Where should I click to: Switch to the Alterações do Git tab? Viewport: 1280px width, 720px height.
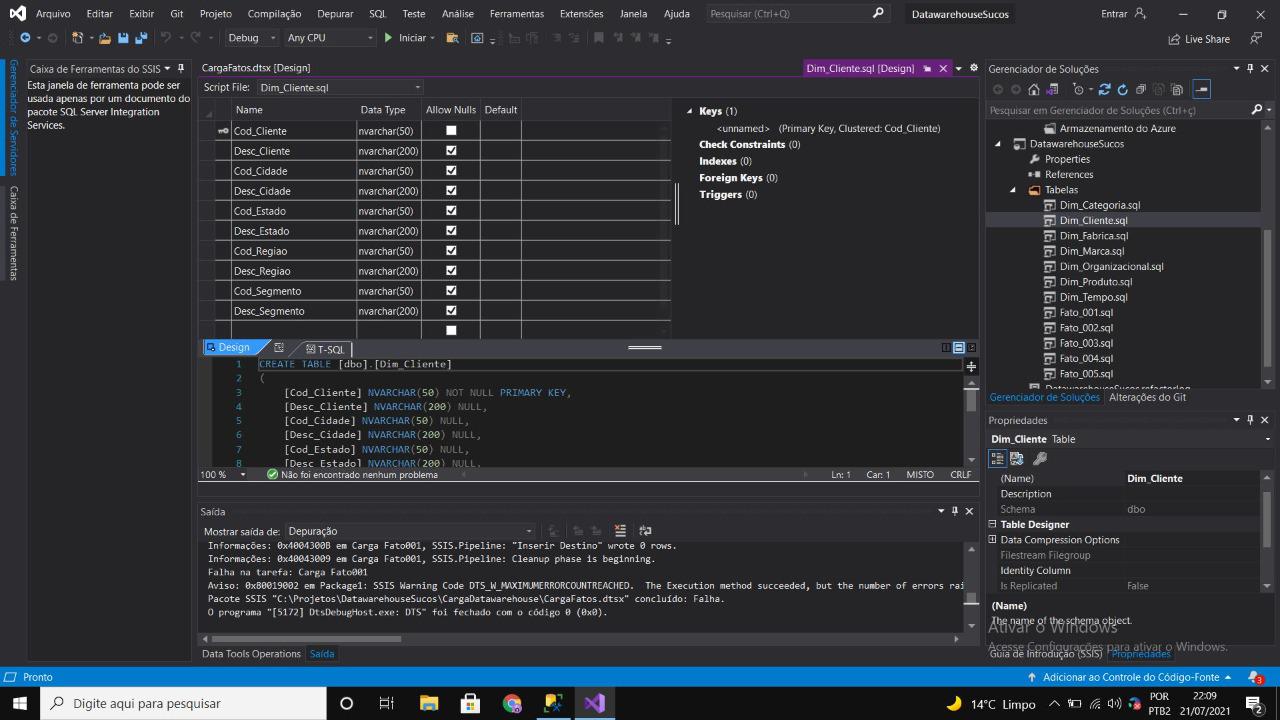pos(1147,397)
